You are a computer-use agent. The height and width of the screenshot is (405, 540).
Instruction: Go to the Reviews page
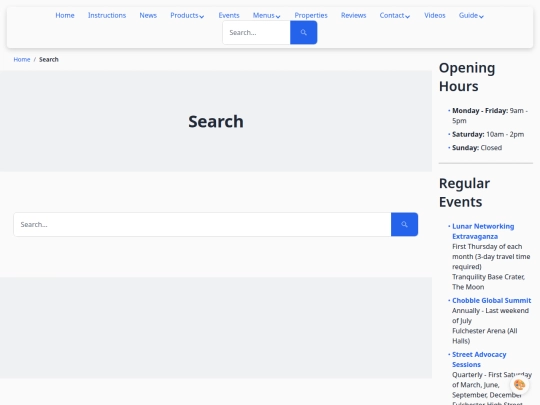353,15
